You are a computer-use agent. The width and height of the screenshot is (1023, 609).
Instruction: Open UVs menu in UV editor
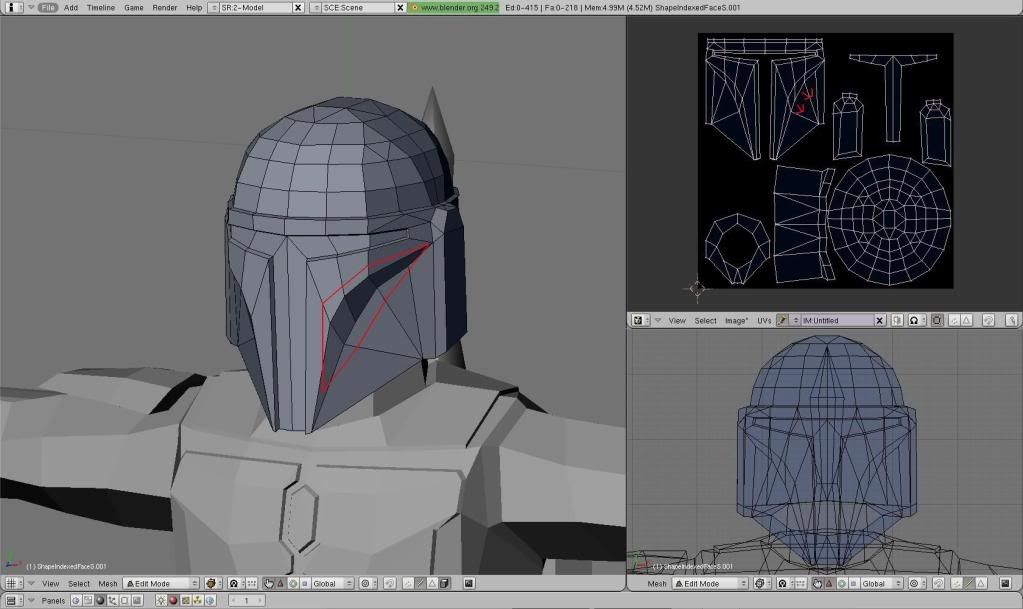coord(764,320)
